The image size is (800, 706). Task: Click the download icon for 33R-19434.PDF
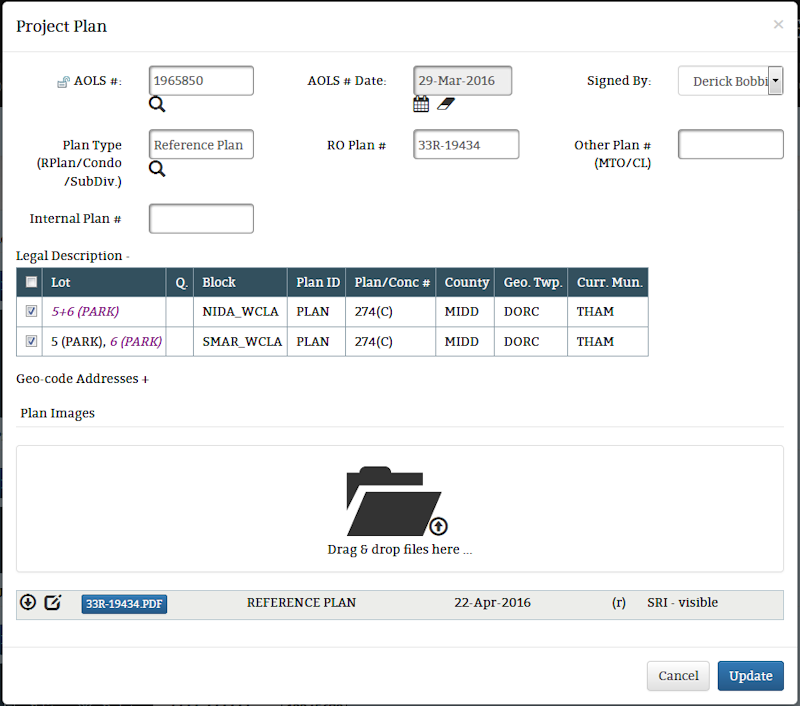tap(28, 602)
